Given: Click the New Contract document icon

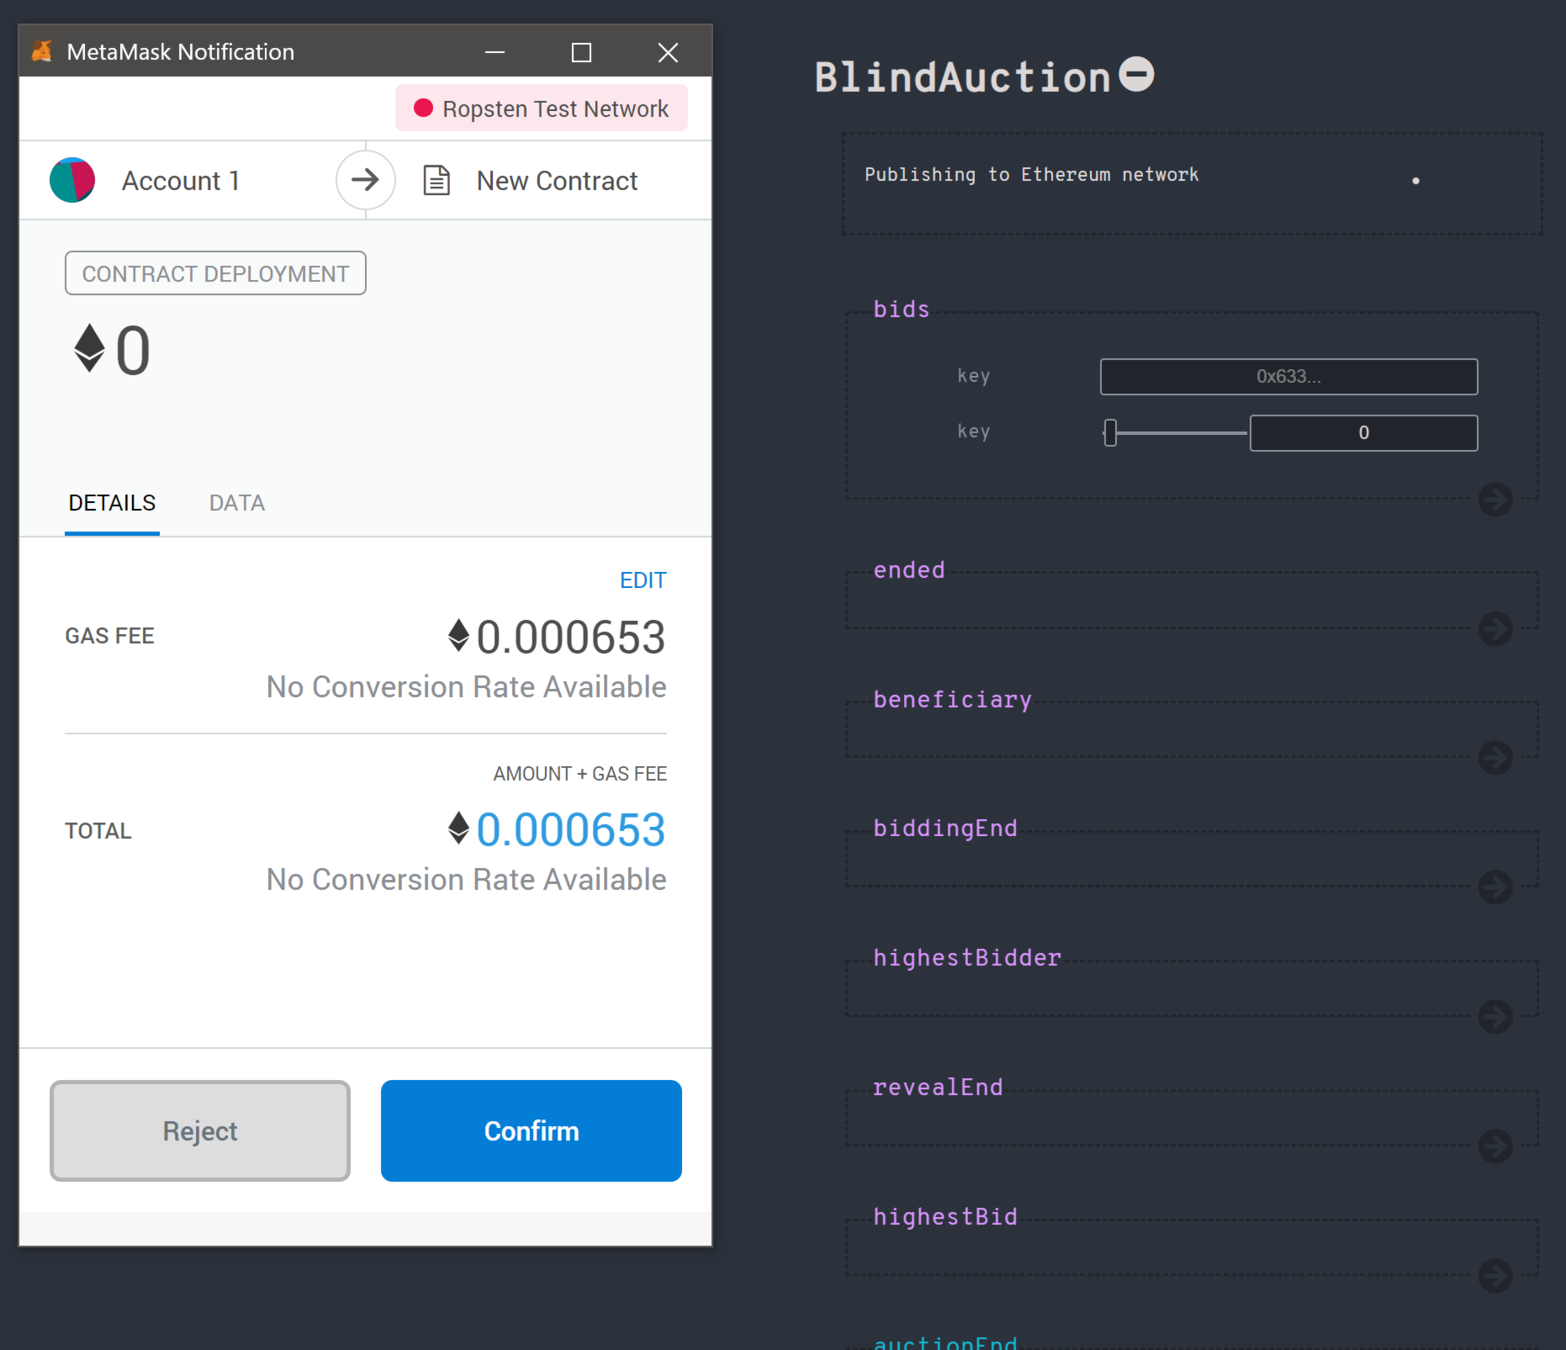Looking at the screenshot, I should 437,180.
